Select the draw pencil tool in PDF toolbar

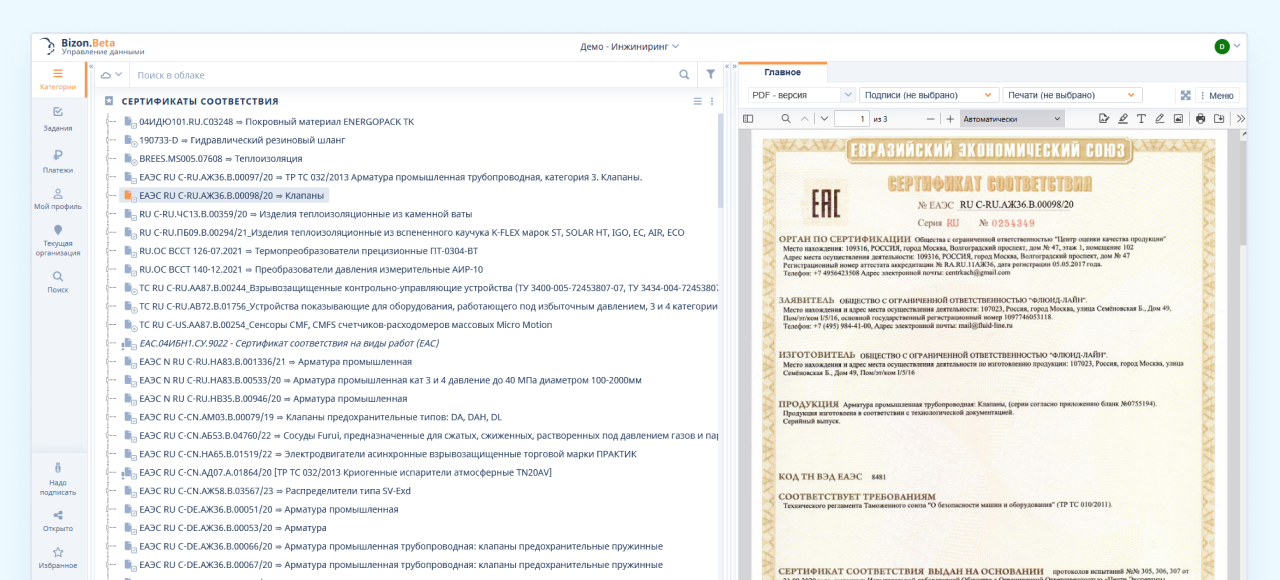click(x=1160, y=119)
